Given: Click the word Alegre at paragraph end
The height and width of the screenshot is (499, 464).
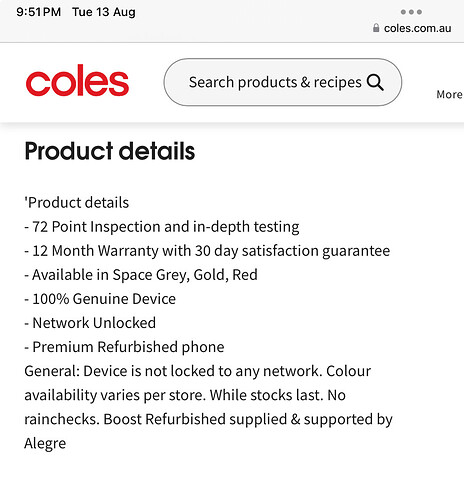Looking at the screenshot, I should click(45, 444).
